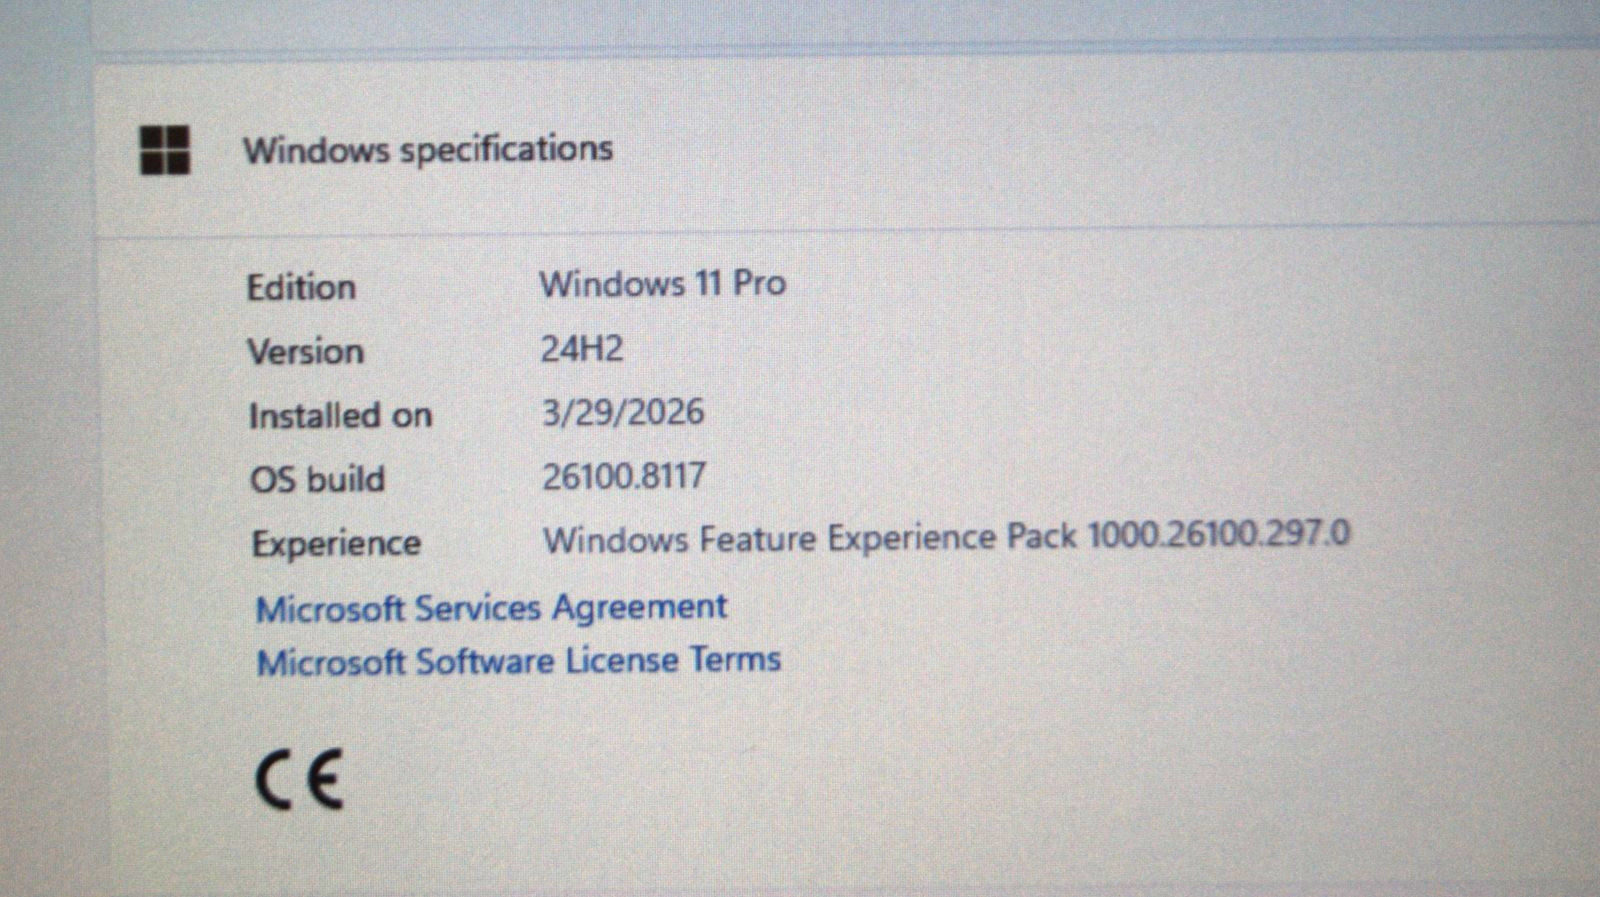
Task: Open the Microsoft Software License Terms link
Action: (518, 661)
